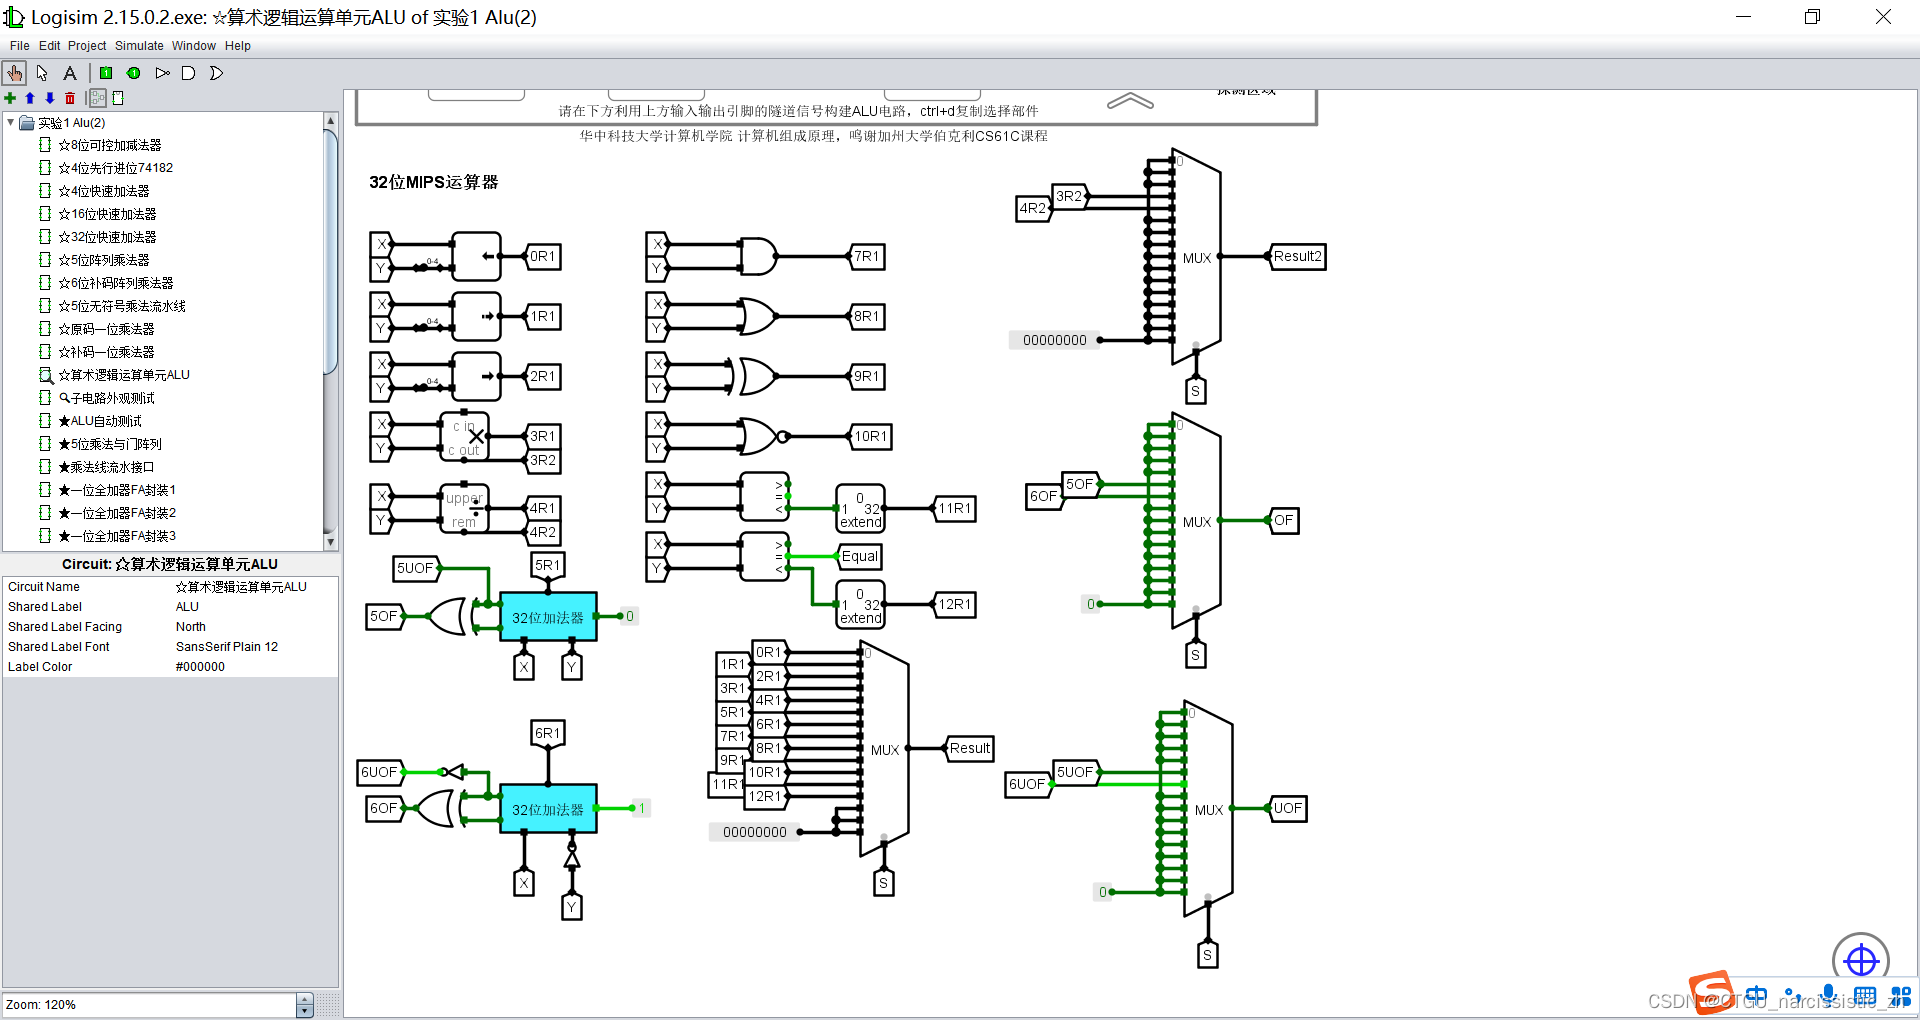Click the blue crosshair floating circle icon
1920x1020 pixels.
click(x=1861, y=961)
